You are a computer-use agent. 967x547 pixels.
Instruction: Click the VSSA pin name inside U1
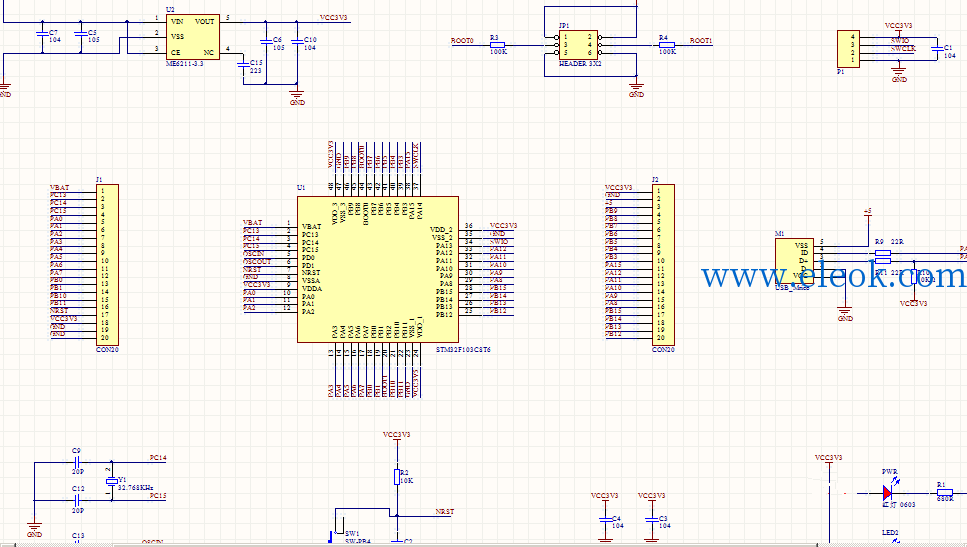tap(311, 281)
